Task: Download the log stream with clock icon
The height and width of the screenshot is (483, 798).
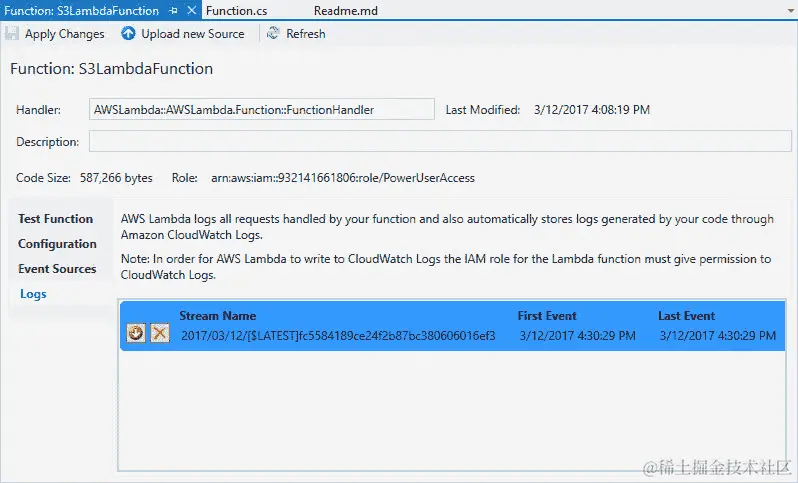Action: coord(136,333)
